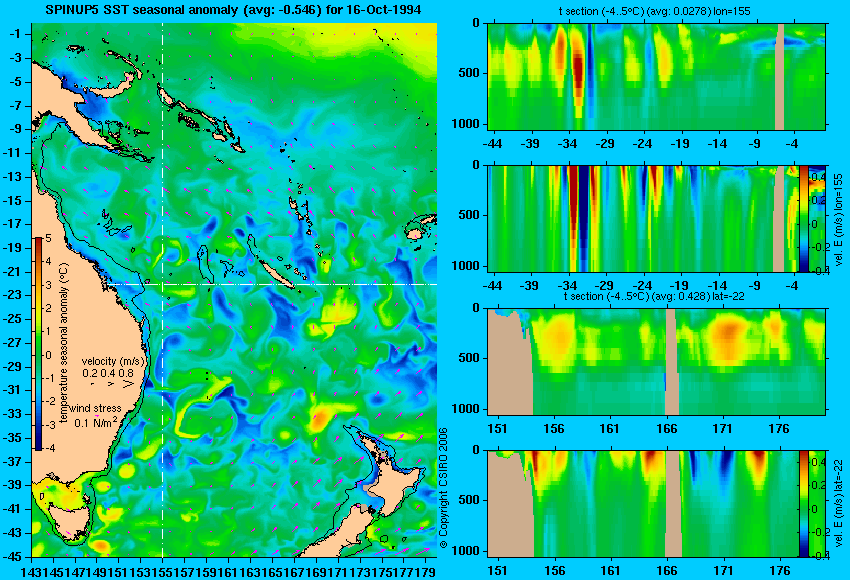
Task: Click the 'vel. E (m/s) lon=155' axis label
Action: (x=838, y=222)
